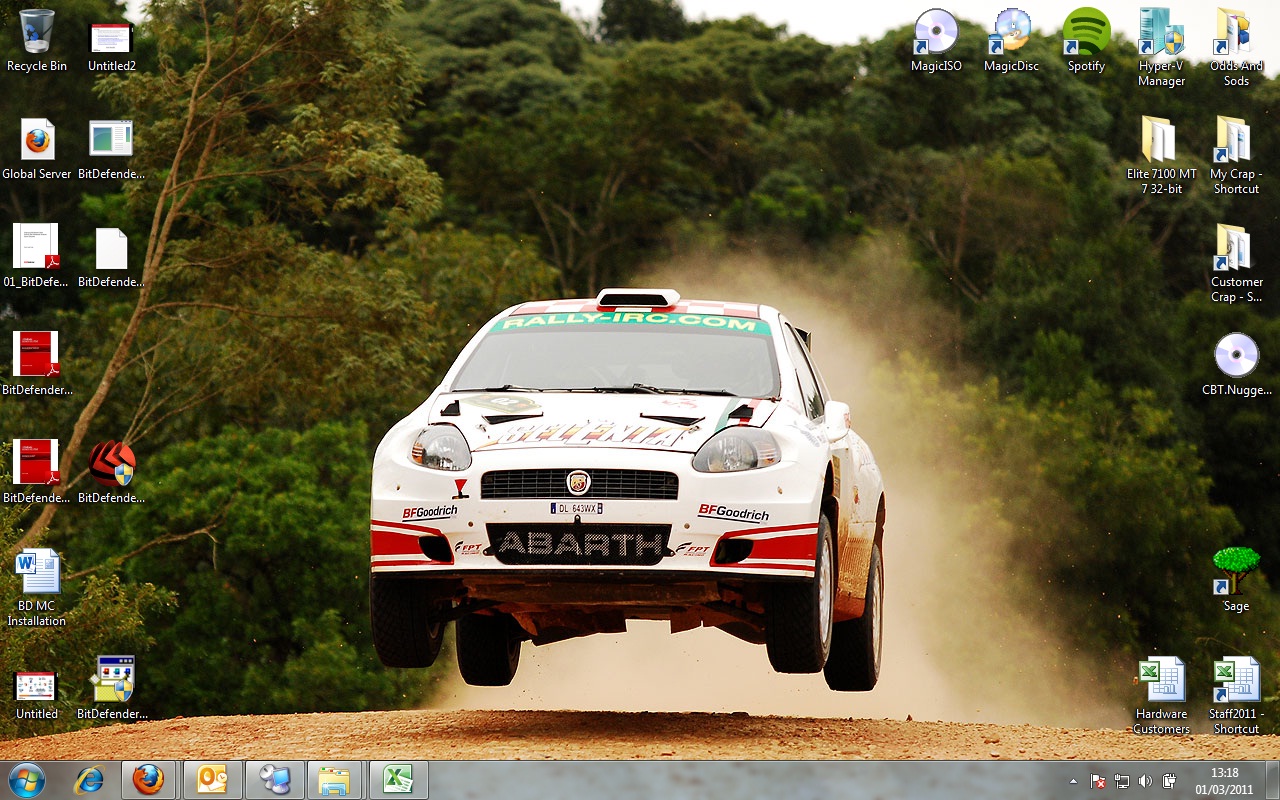
Task: Open Windows Explorer from the taskbar
Action: click(335, 780)
